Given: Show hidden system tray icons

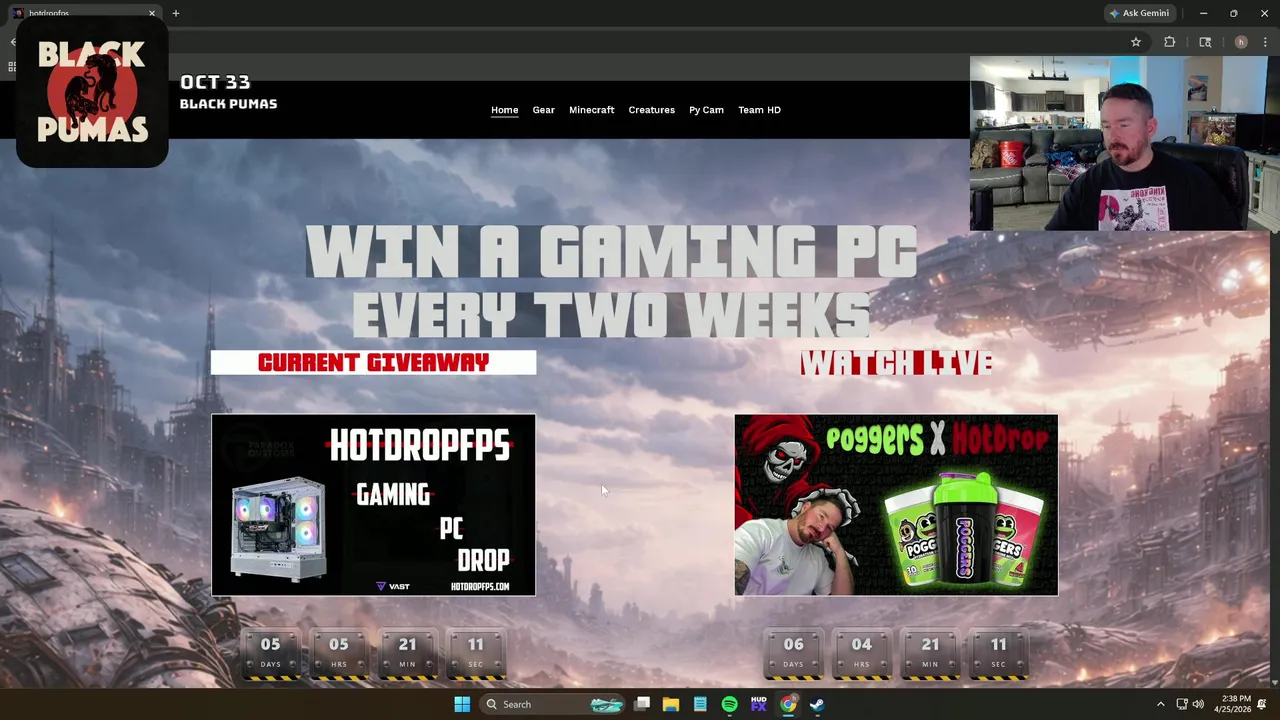Looking at the screenshot, I should pos(1160,704).
